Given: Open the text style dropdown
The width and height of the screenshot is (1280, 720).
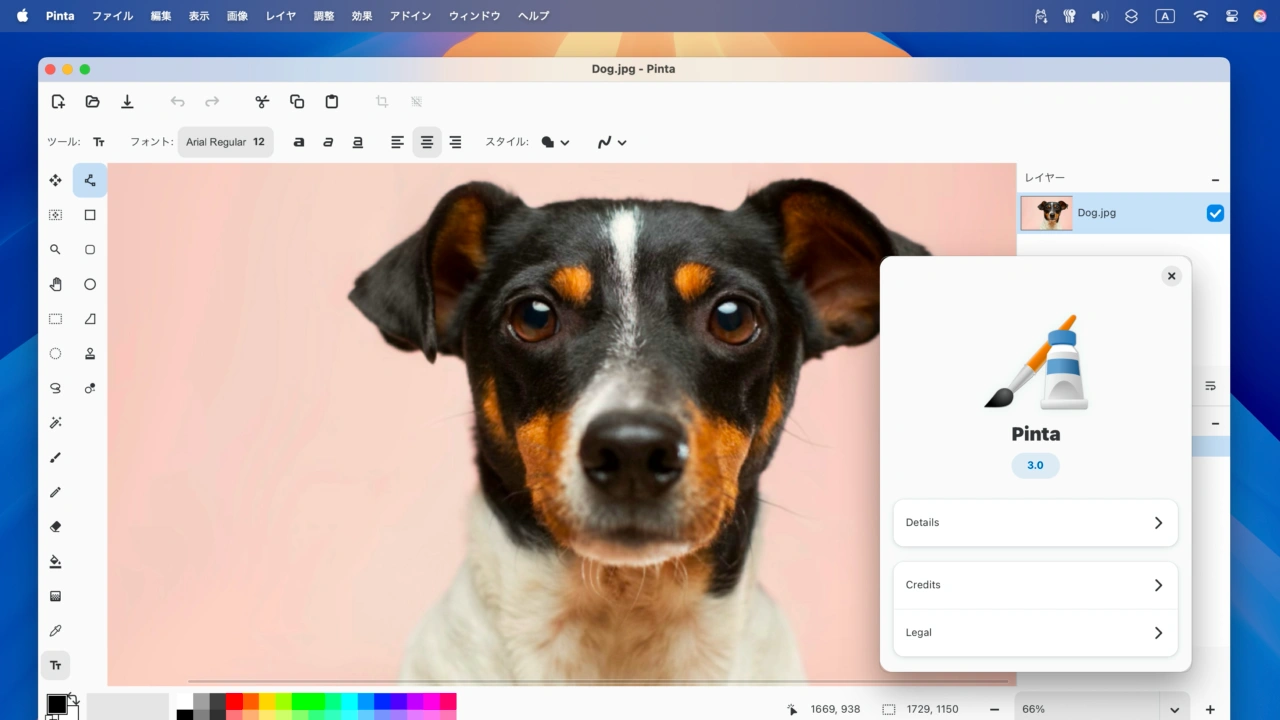Looking at the screenshot, I should 555,142.
